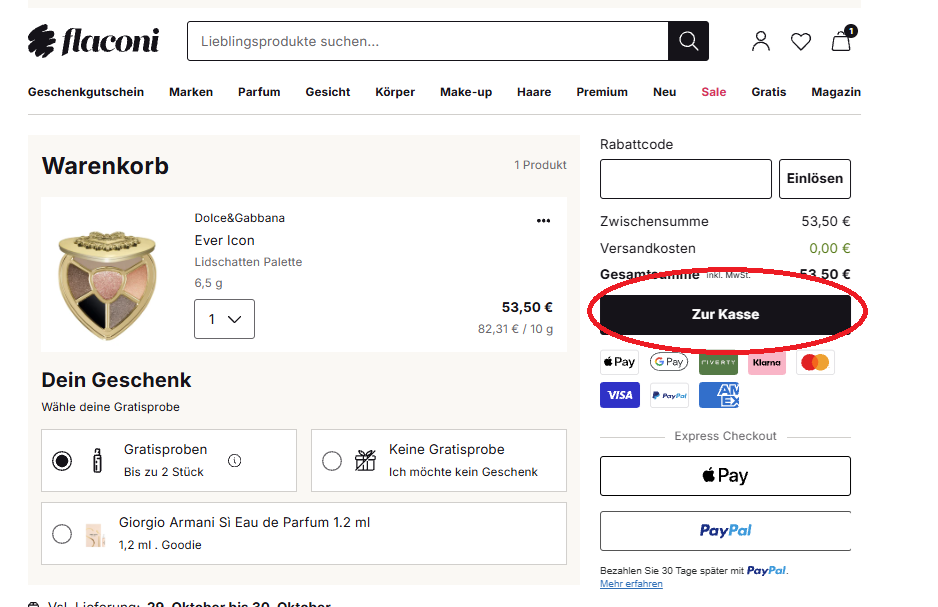The height and width of the screenshot is (607, 938).
Task: Open the user account icon
Action: coord(761,41)
